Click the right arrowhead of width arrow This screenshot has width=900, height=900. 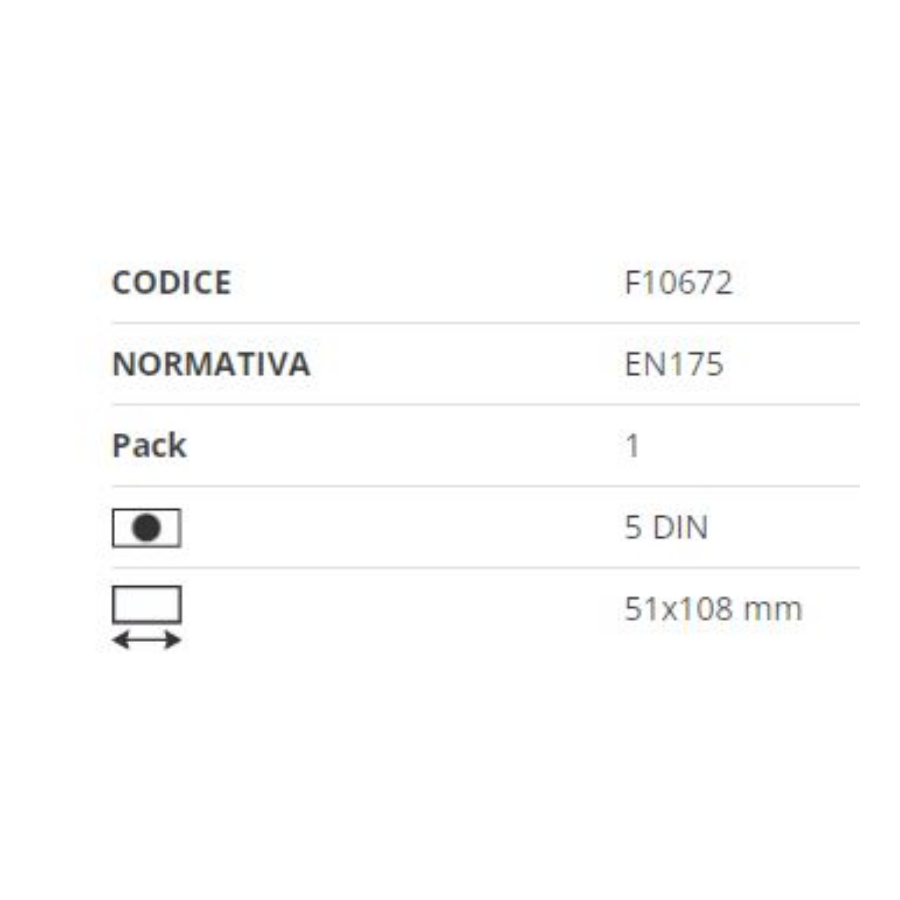tap(173, 639)
